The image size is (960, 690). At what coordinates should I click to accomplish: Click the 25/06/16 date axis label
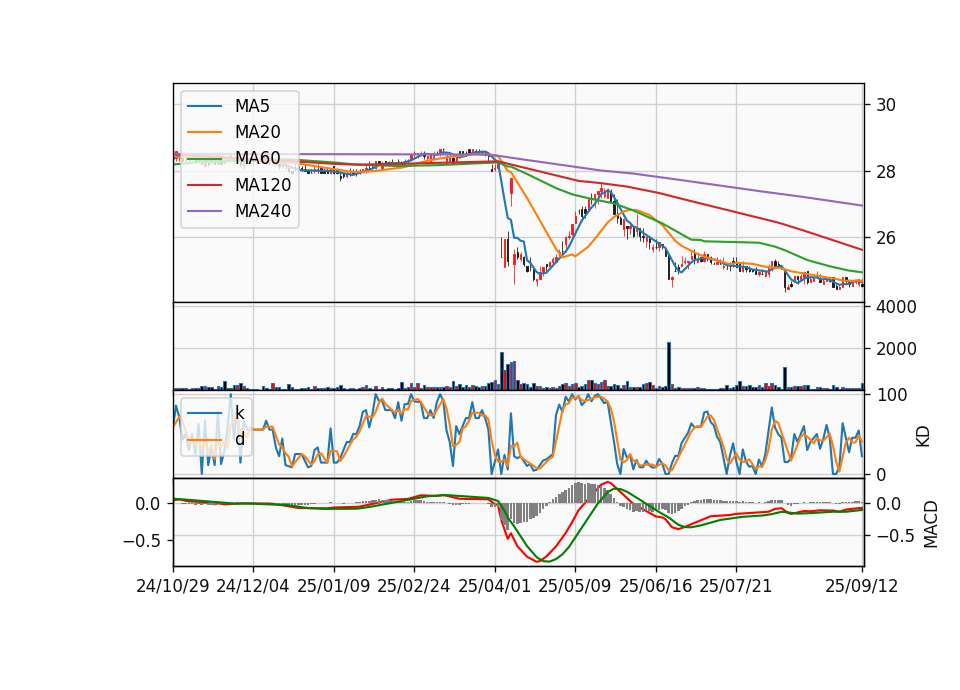656,586
